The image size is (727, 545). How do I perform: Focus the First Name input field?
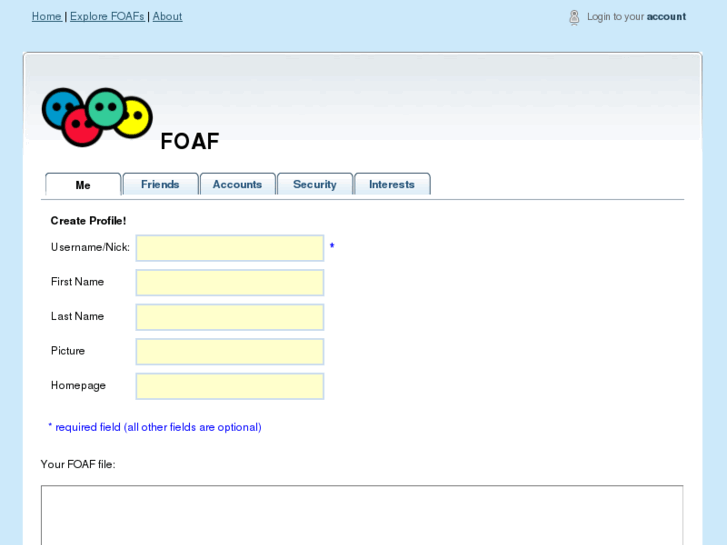click(230, 282)
